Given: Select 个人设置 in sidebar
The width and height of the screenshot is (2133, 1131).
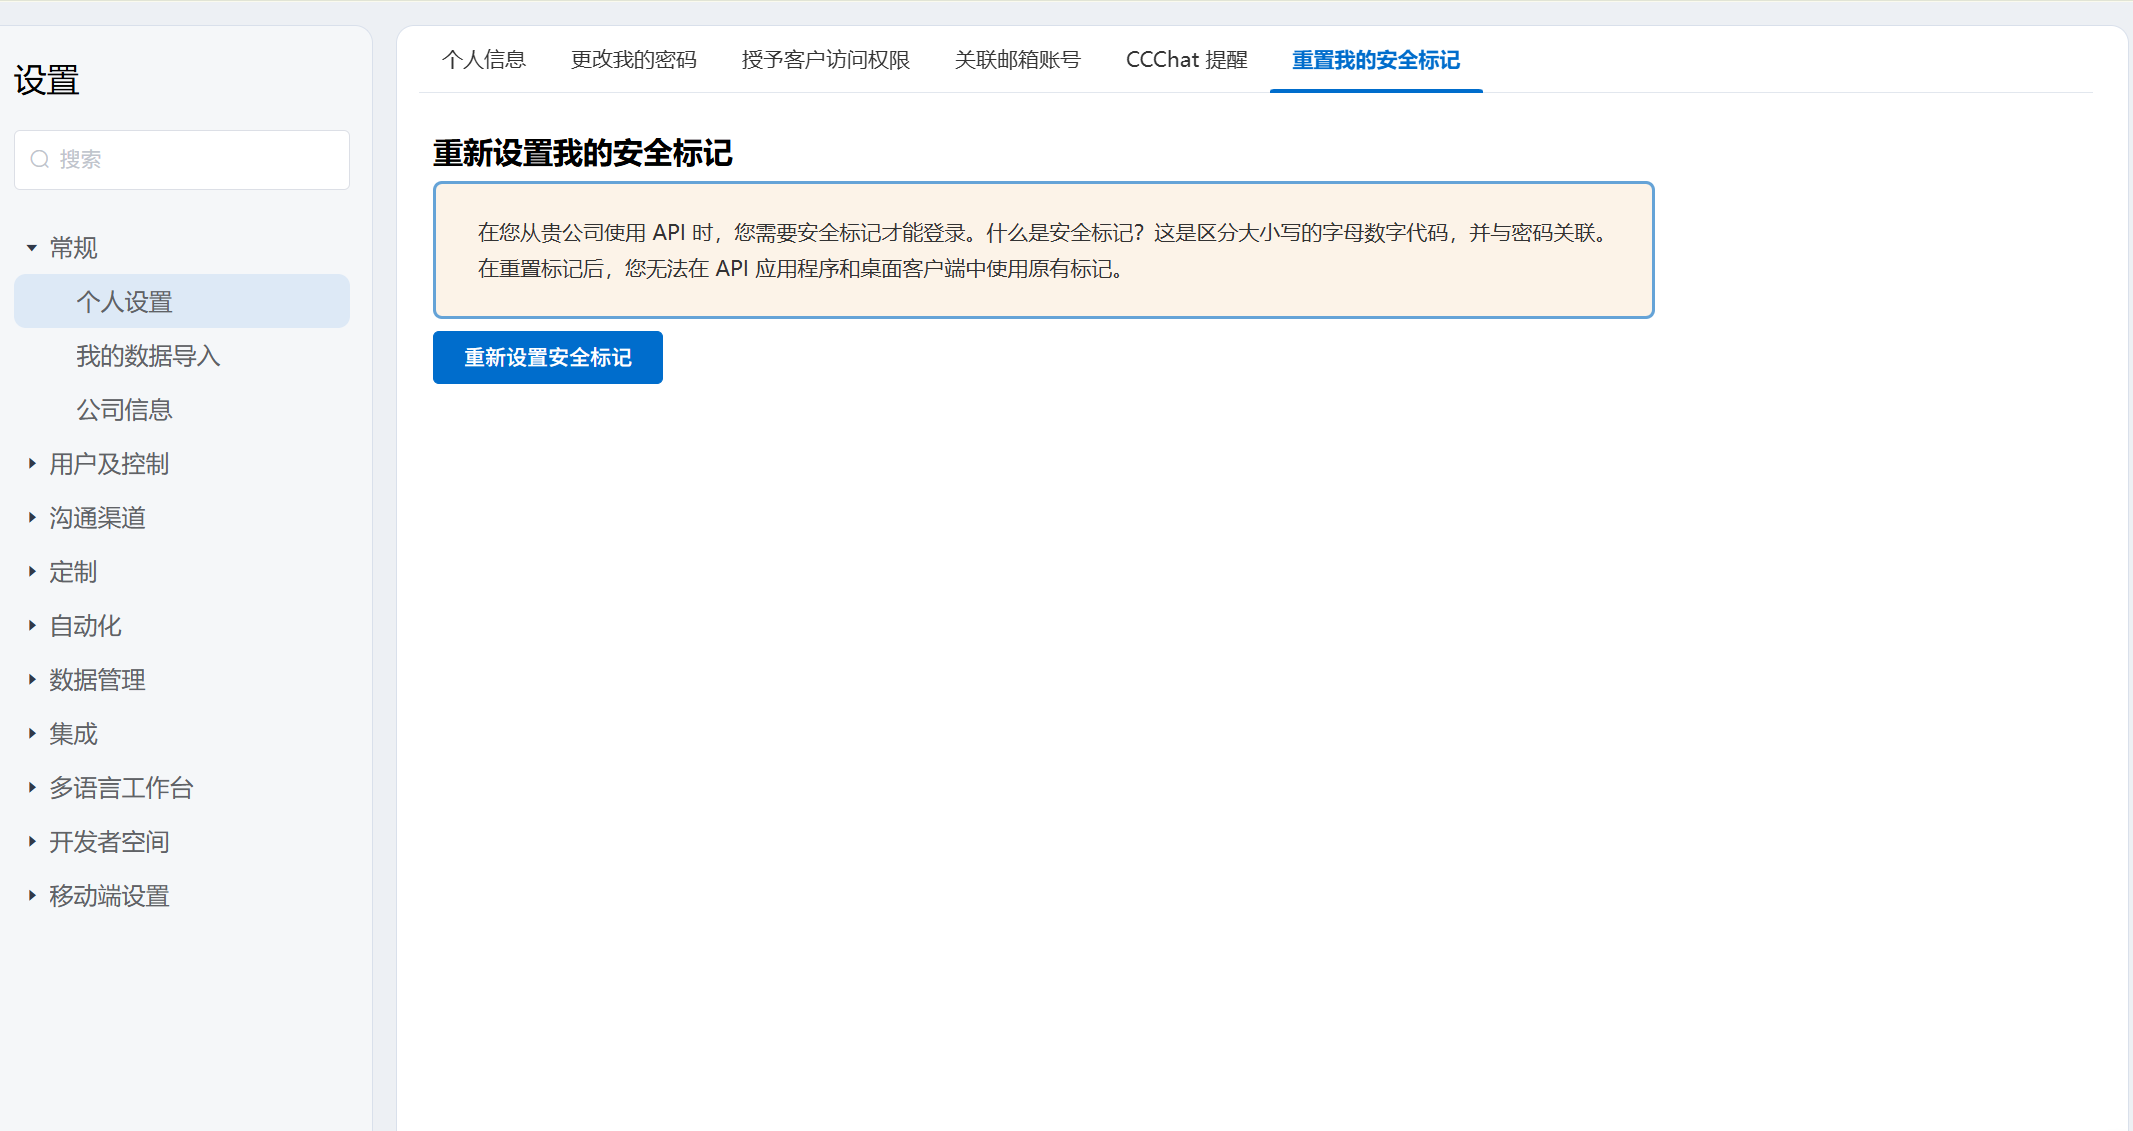Looking at the screenshot, I should click(x=125, y=302).
